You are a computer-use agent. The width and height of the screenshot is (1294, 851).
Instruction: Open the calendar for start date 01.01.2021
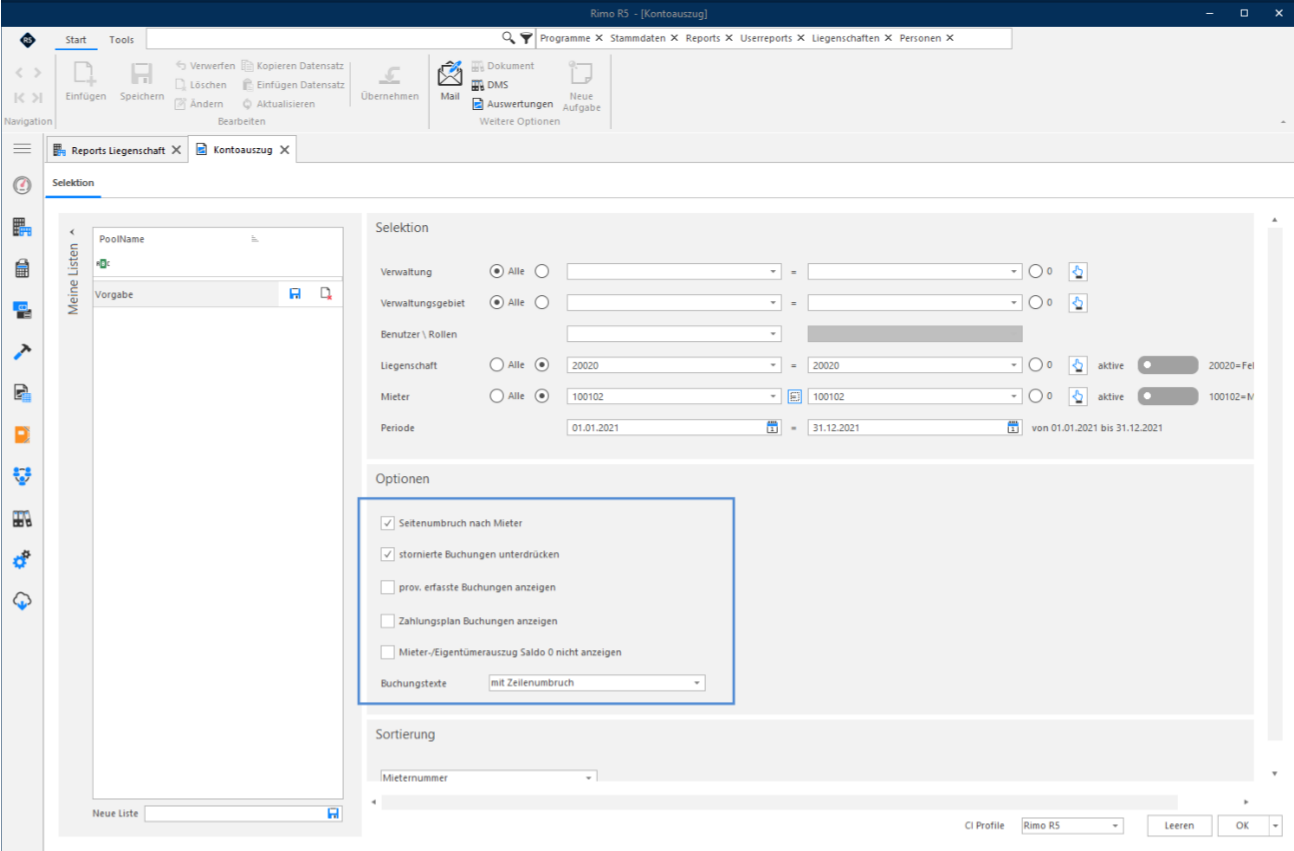[x=772, y=427]
